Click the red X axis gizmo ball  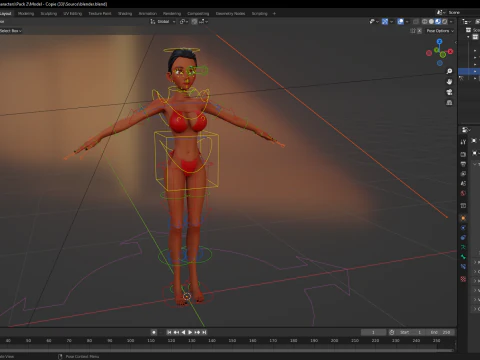click(x=451, y=51)
